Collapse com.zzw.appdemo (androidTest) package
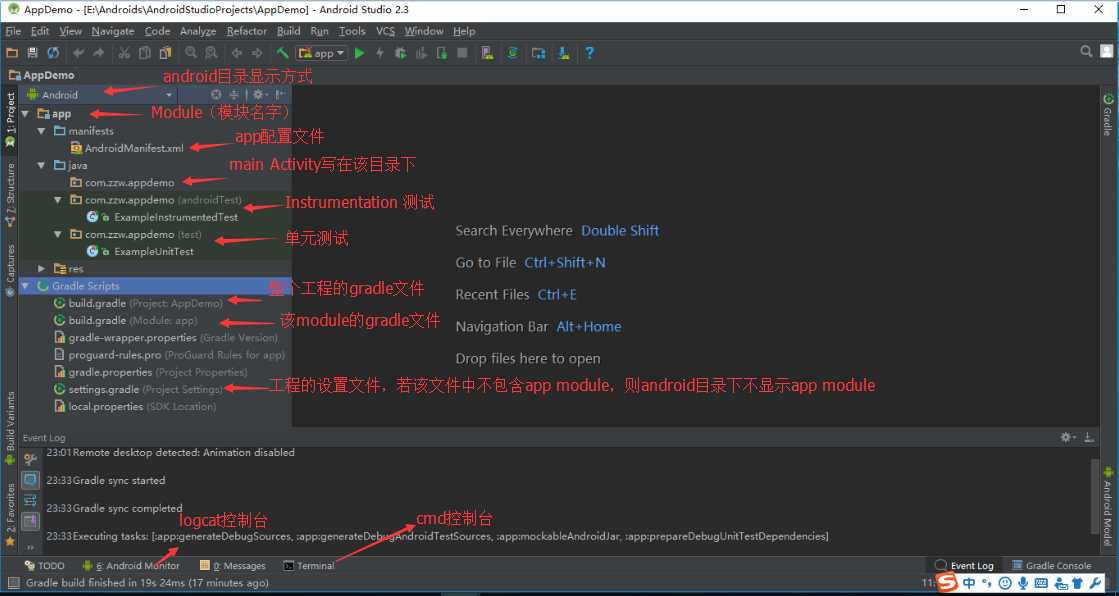Image resolution: width=1119 pixels, height=596 pixels. pos(58,200)
